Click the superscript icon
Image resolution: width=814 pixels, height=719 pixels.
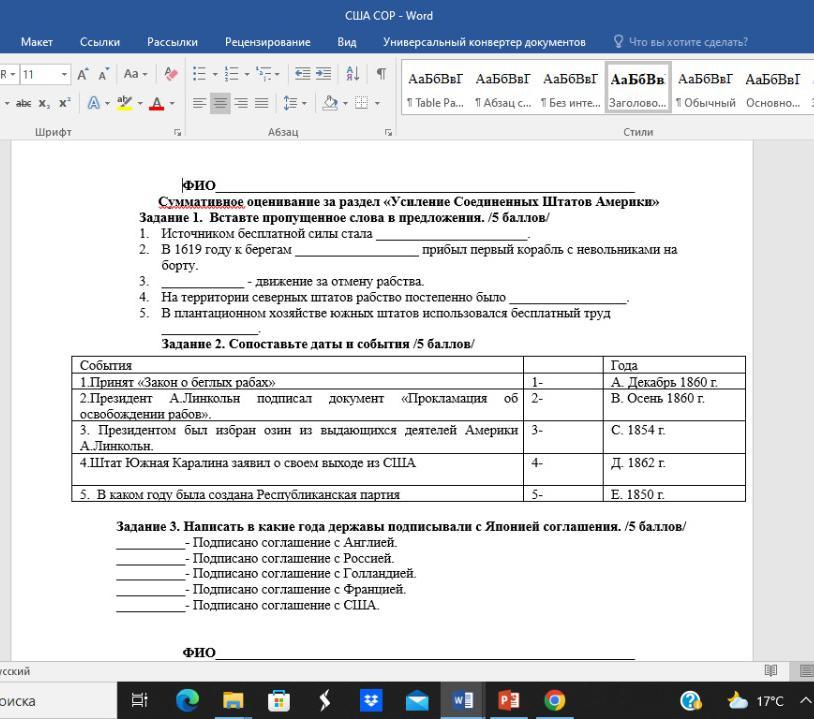(x=64, y=103)
